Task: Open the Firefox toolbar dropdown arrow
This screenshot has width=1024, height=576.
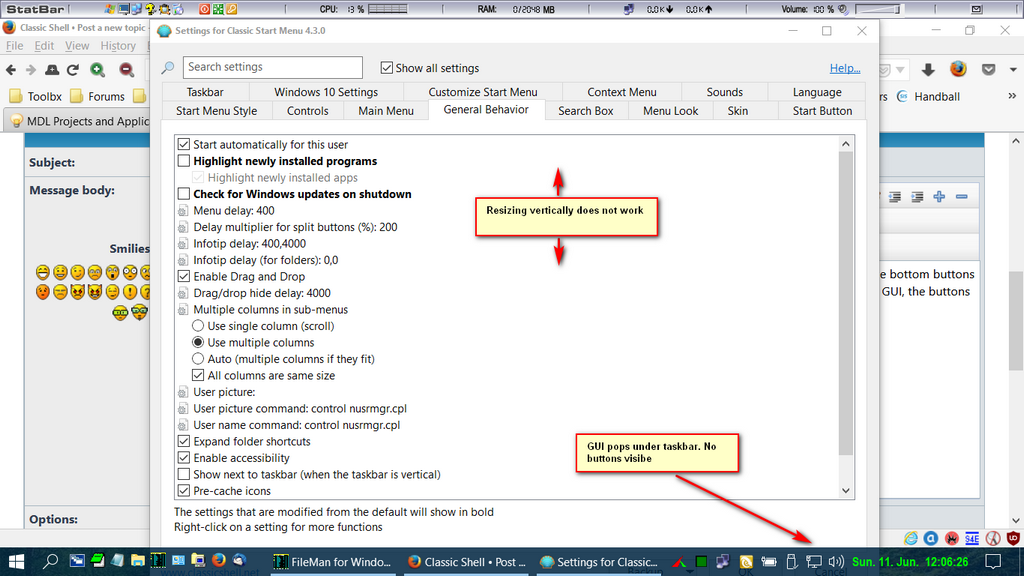Action: pos(1012,70)
